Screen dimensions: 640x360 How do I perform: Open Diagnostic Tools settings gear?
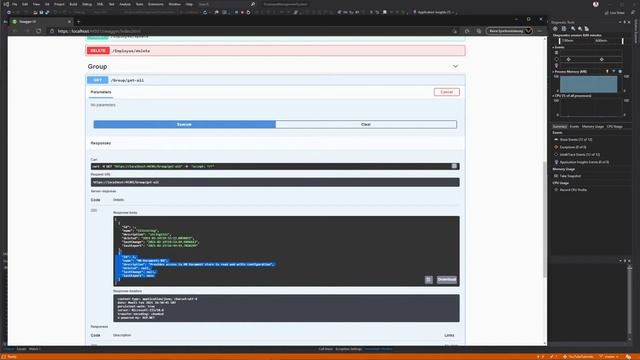point(555,29)
